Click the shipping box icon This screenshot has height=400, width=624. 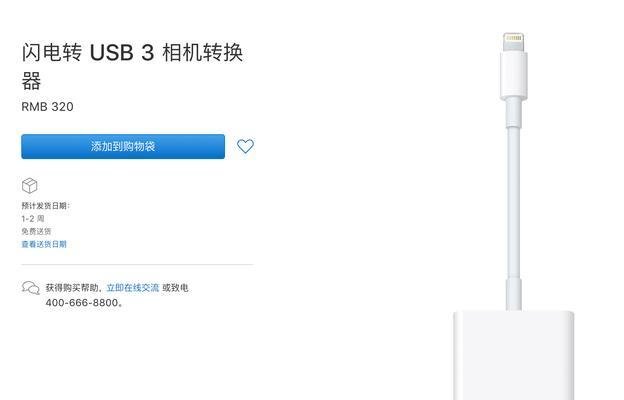(29, 185)
